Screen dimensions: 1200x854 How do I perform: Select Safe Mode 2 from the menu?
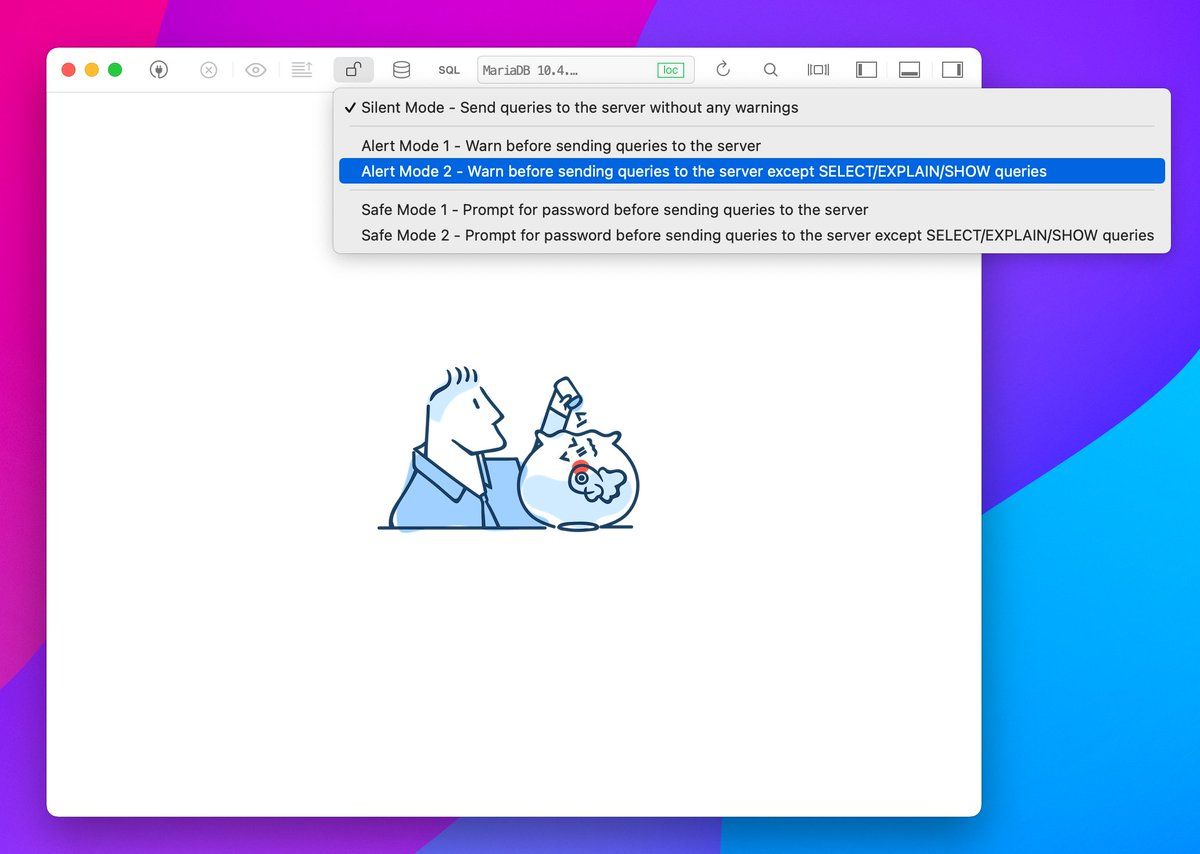pos(757,235)
